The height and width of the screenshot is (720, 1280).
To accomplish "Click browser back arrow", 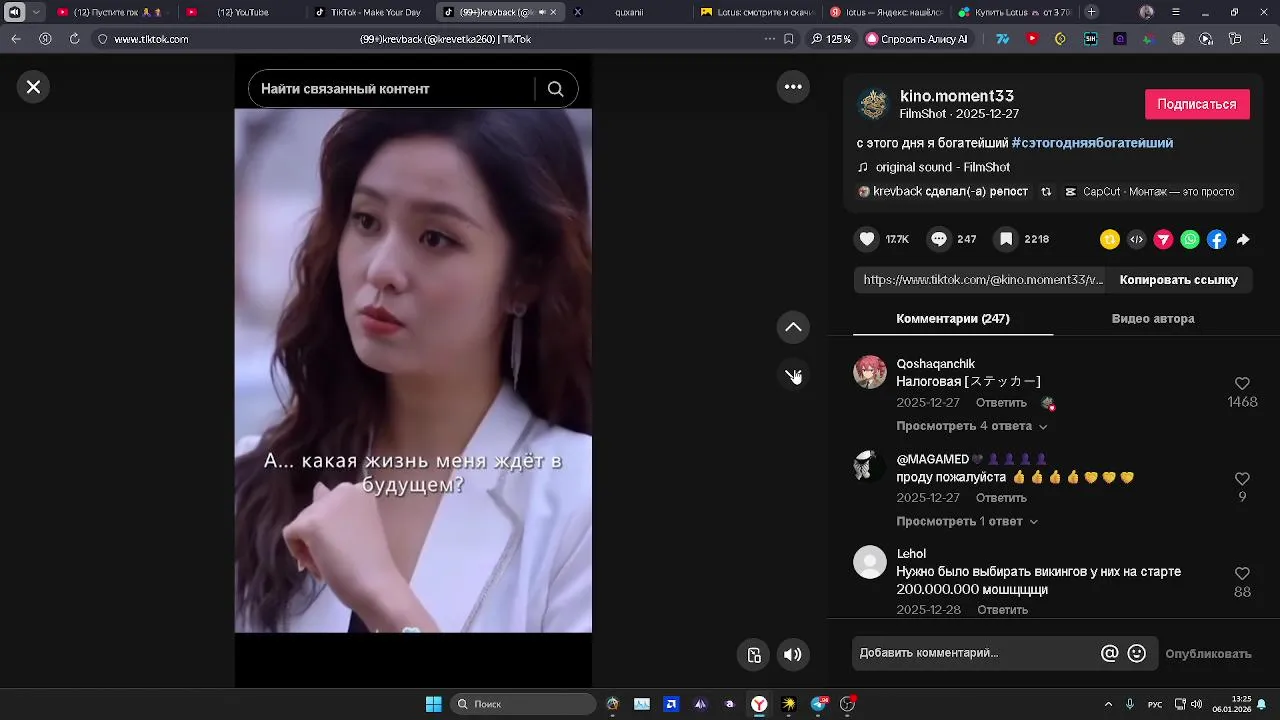I will (x=16, y=39).
